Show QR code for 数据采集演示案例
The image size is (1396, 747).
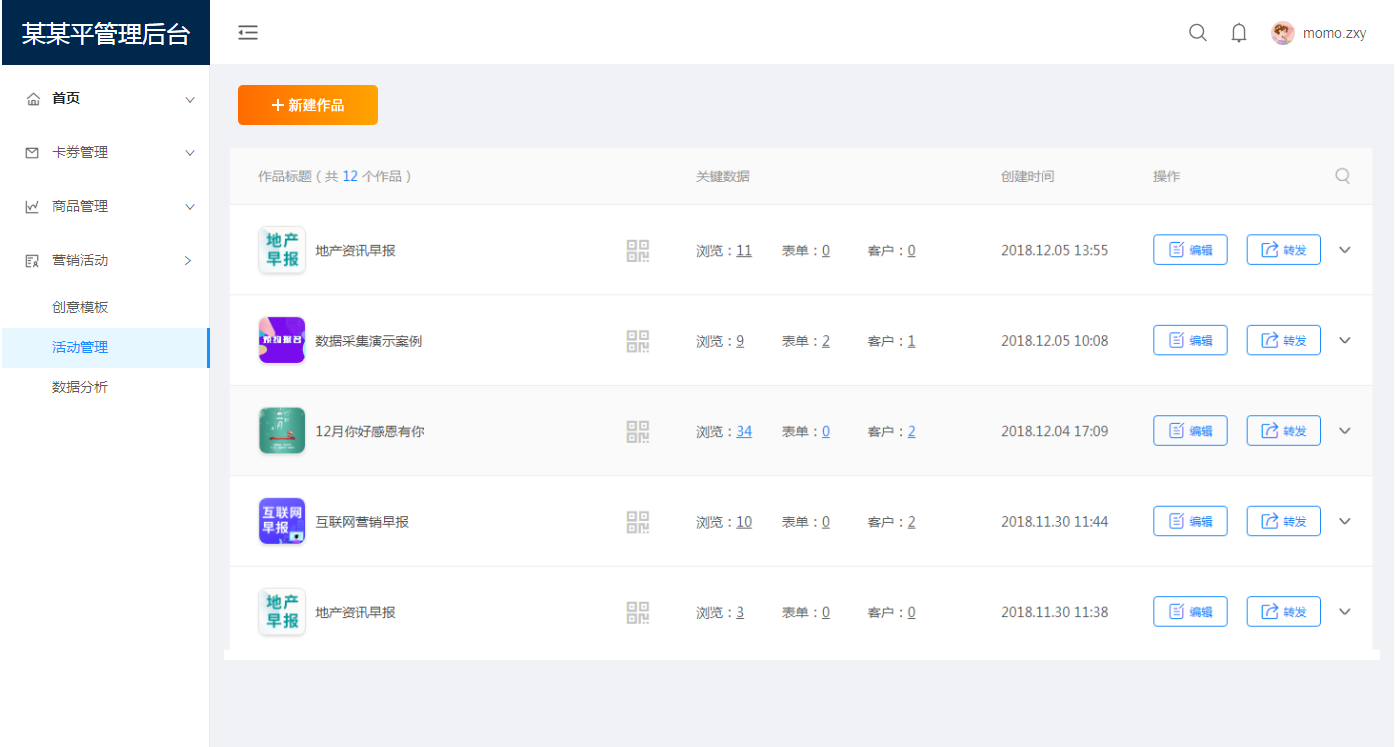638,341
